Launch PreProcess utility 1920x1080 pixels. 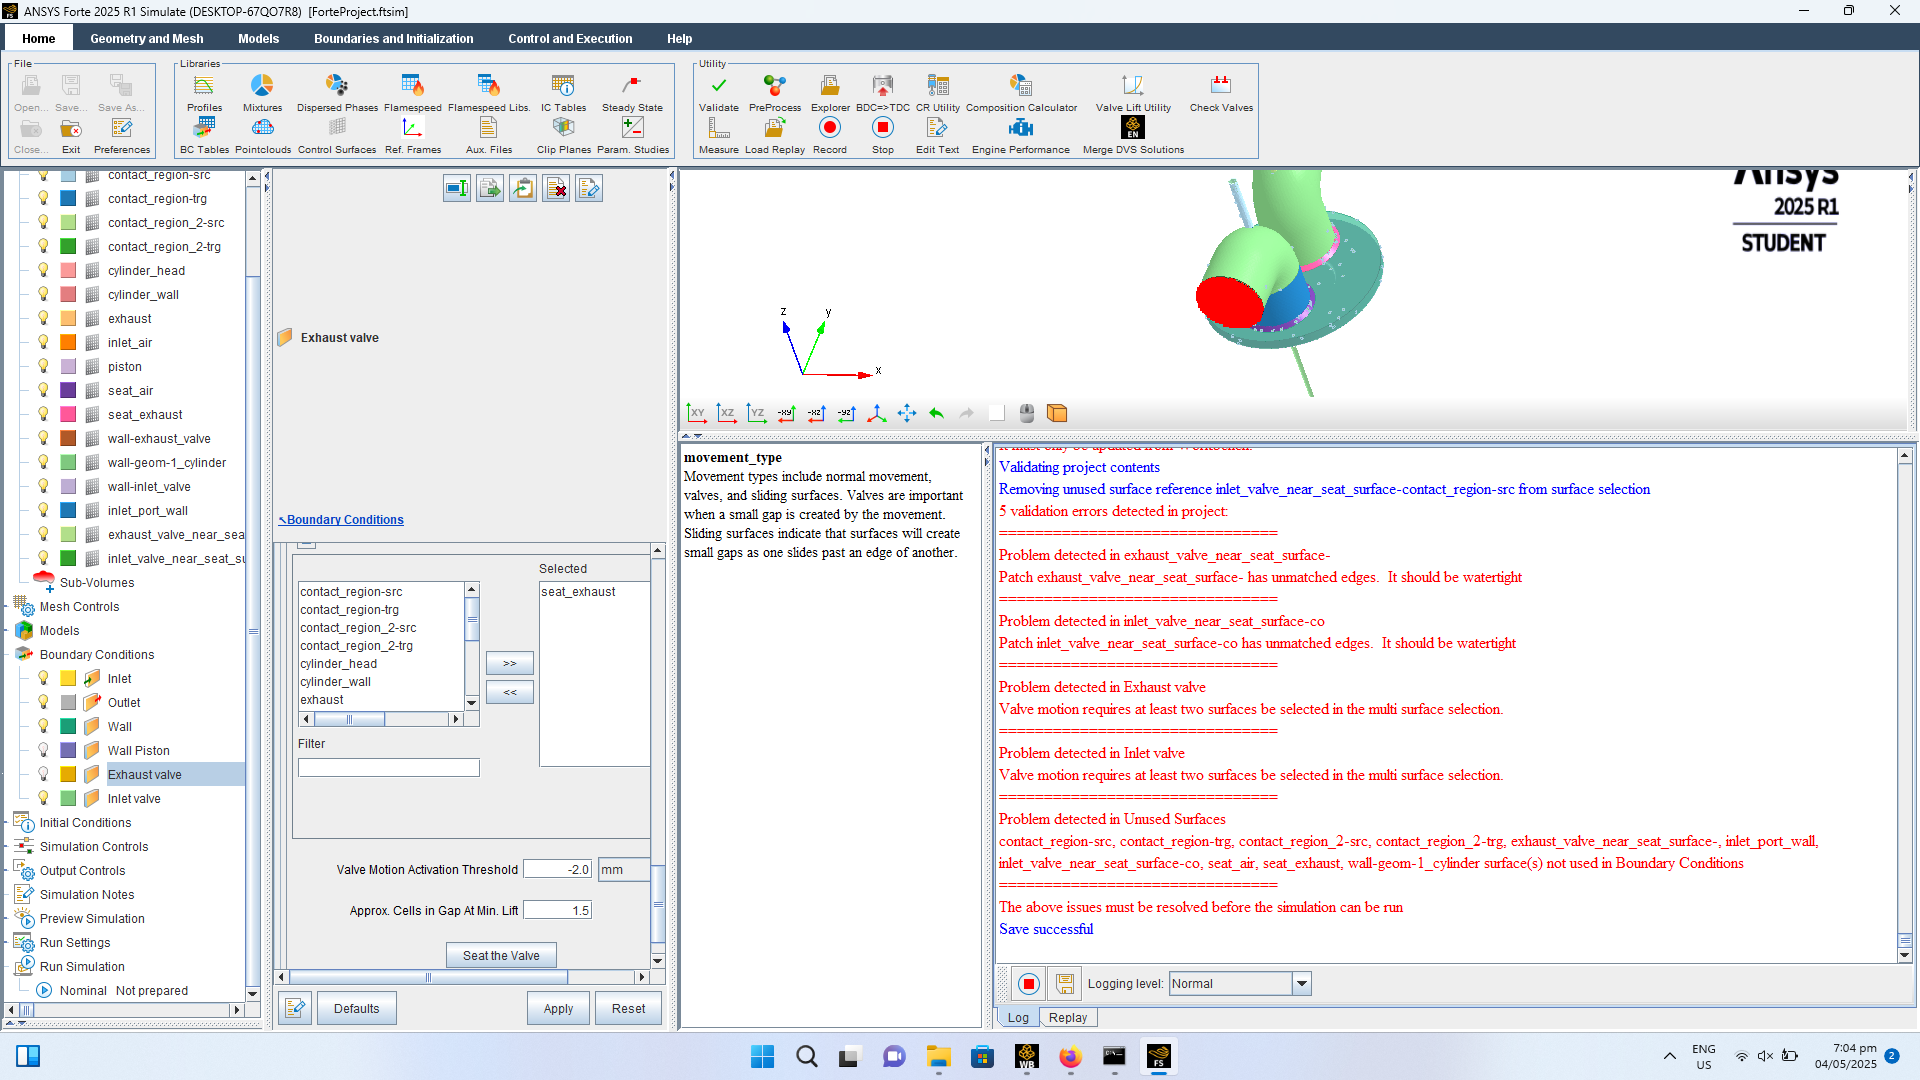pyautogui.click(x=774, y=93)
